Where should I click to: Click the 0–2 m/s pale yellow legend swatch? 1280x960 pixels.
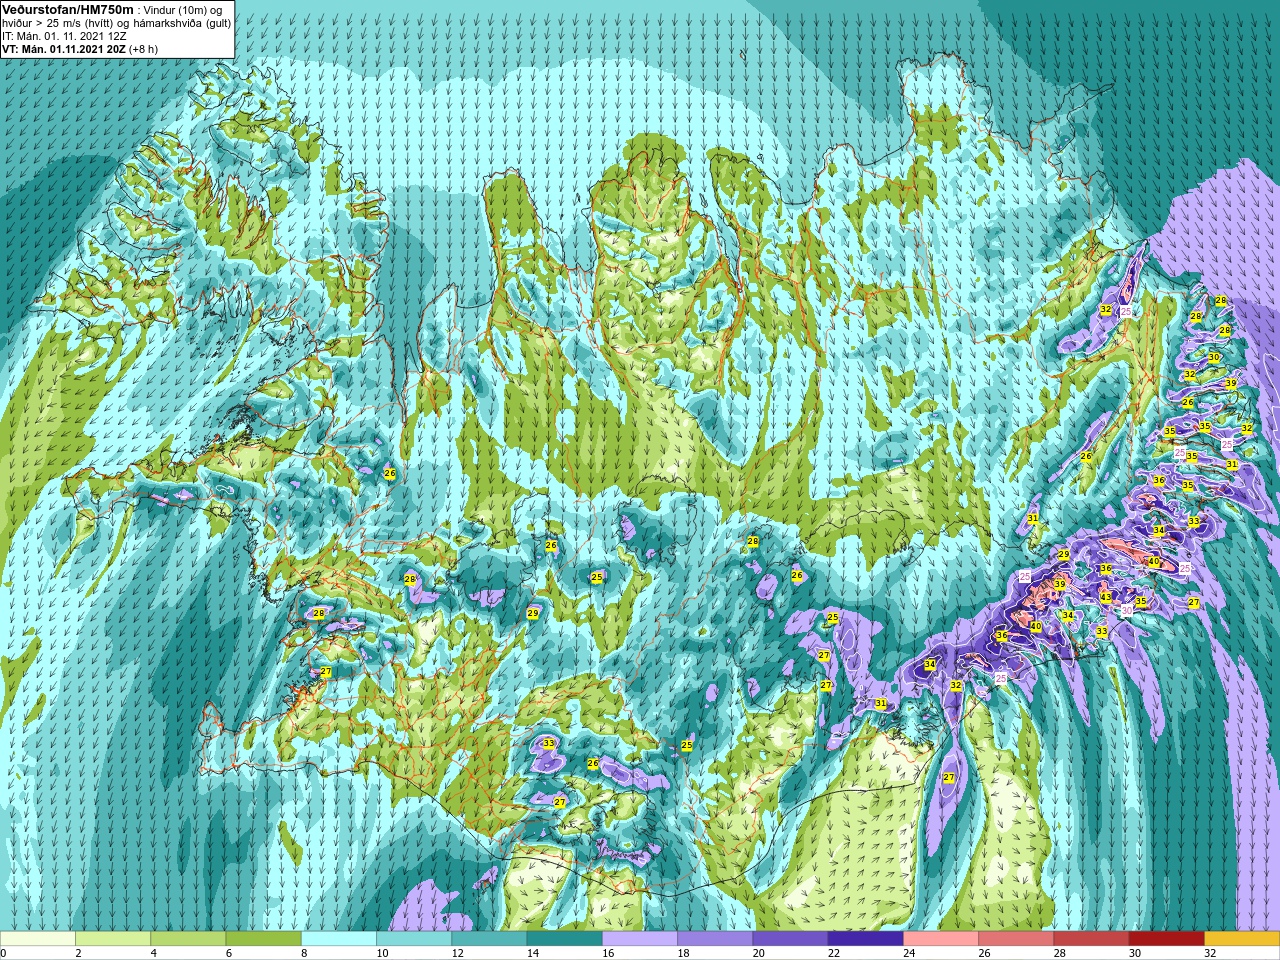pos(38,939)
